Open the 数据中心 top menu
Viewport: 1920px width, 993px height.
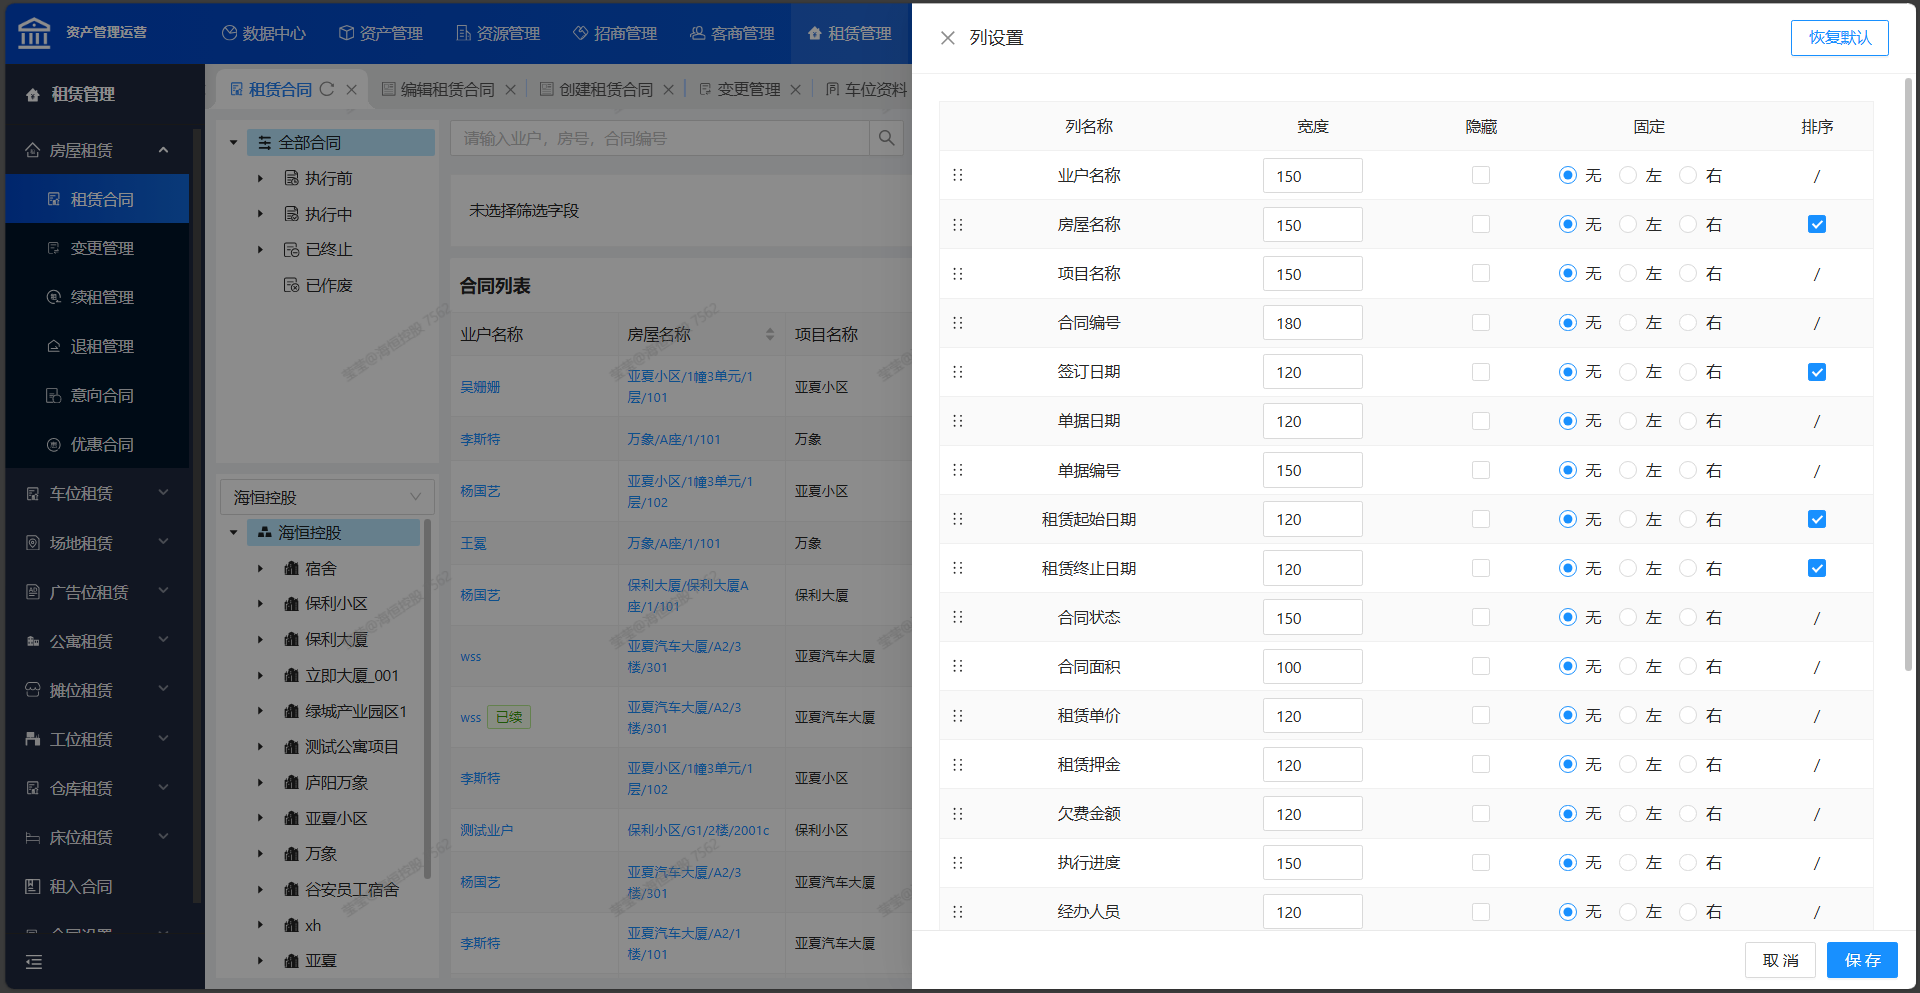coord(264,33)
